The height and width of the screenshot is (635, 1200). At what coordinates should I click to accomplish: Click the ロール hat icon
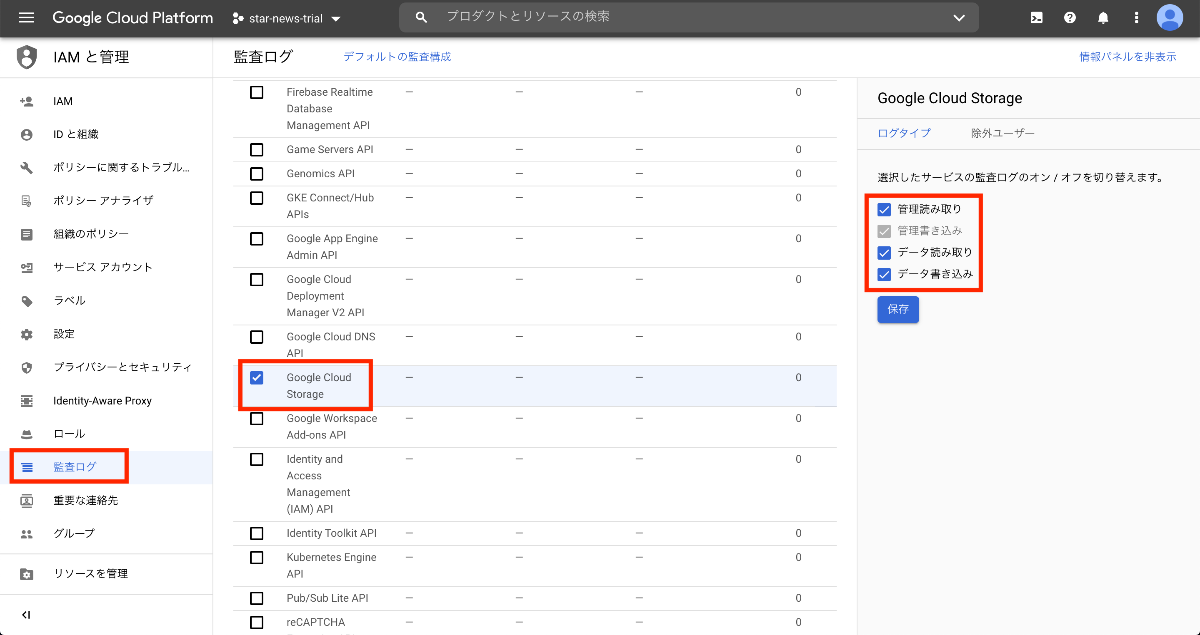[x=27, y=434]
